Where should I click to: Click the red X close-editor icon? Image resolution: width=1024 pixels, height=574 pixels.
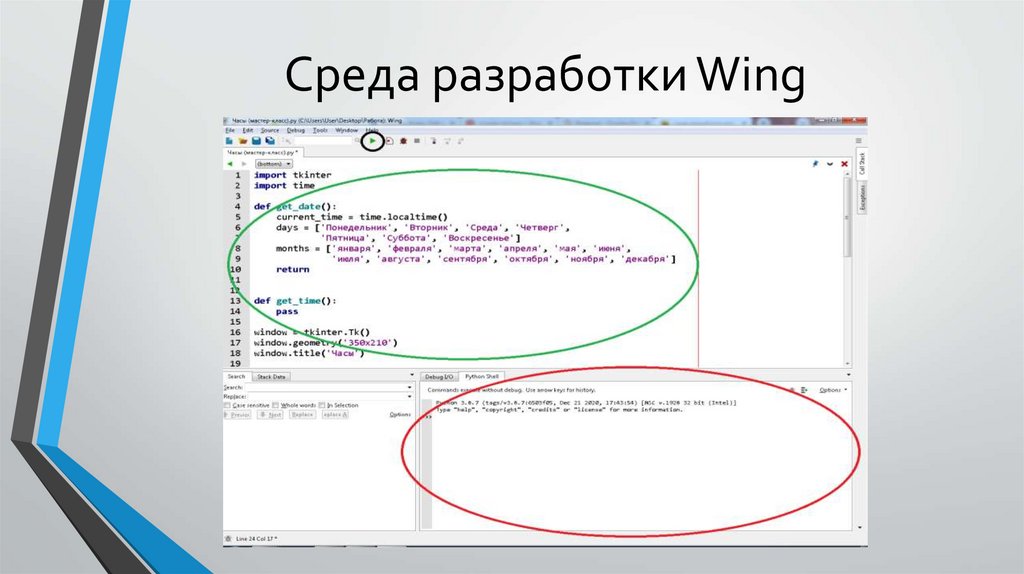coord(846,162)
